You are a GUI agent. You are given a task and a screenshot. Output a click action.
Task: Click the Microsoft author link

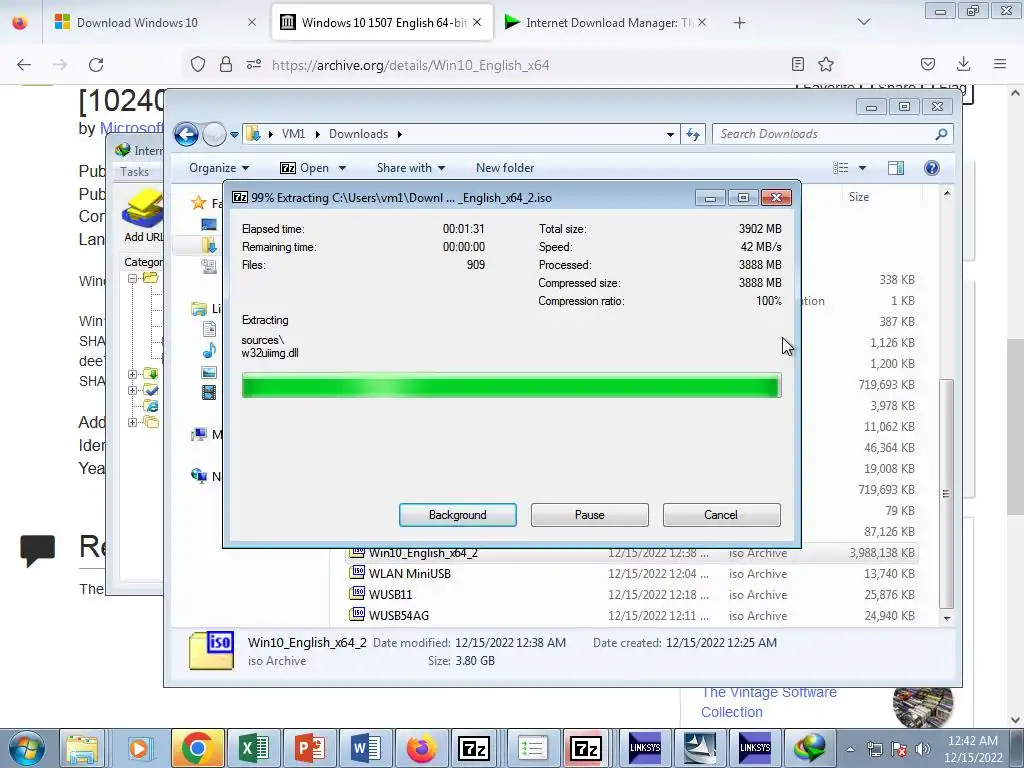tap(131, 128)
